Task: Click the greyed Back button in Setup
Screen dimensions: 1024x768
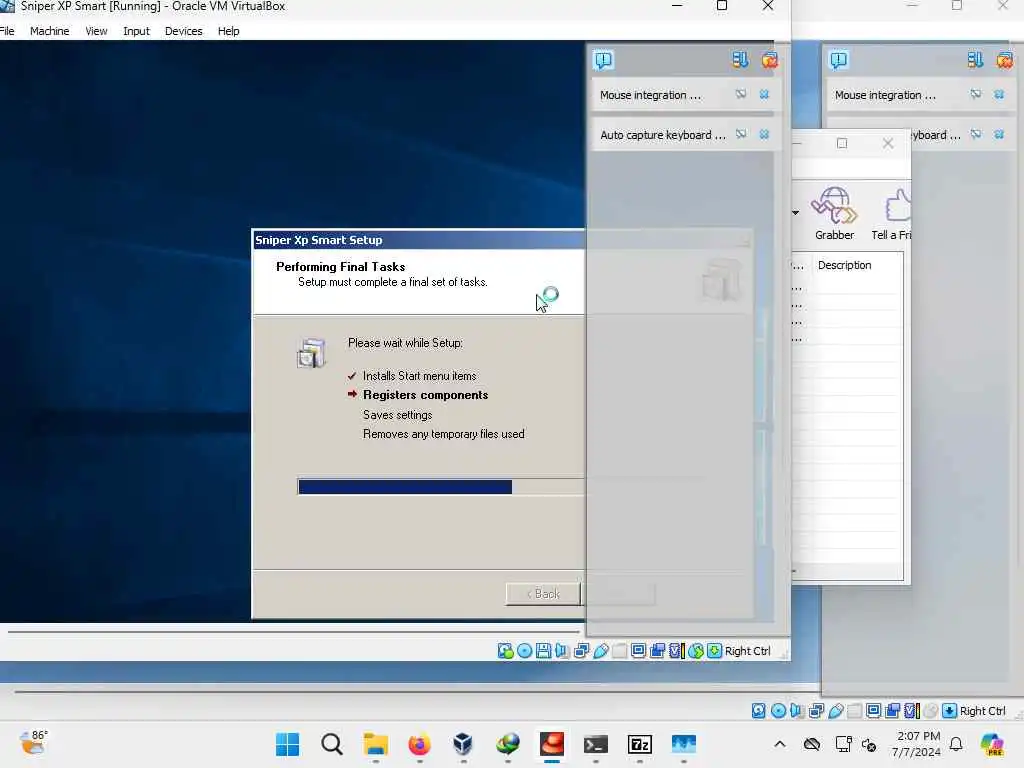Action: (543, 594)
